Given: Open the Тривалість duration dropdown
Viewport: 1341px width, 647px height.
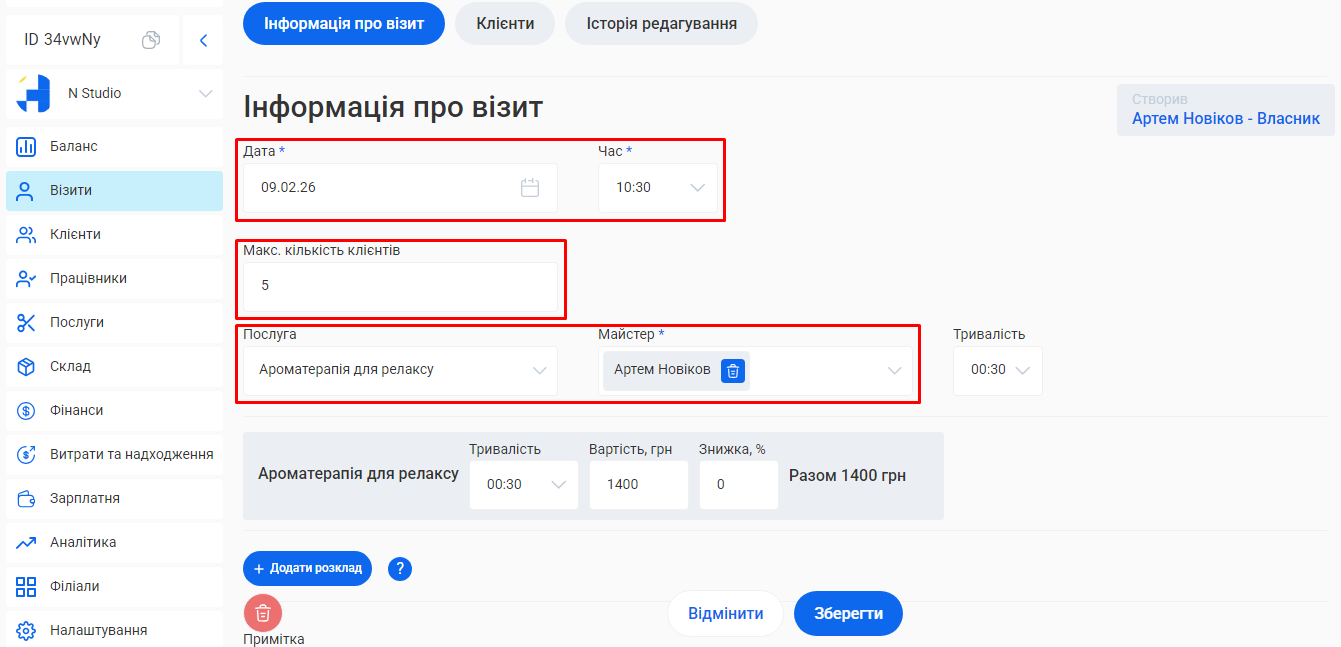Looking at the screenshot, I should [1022, 371].
